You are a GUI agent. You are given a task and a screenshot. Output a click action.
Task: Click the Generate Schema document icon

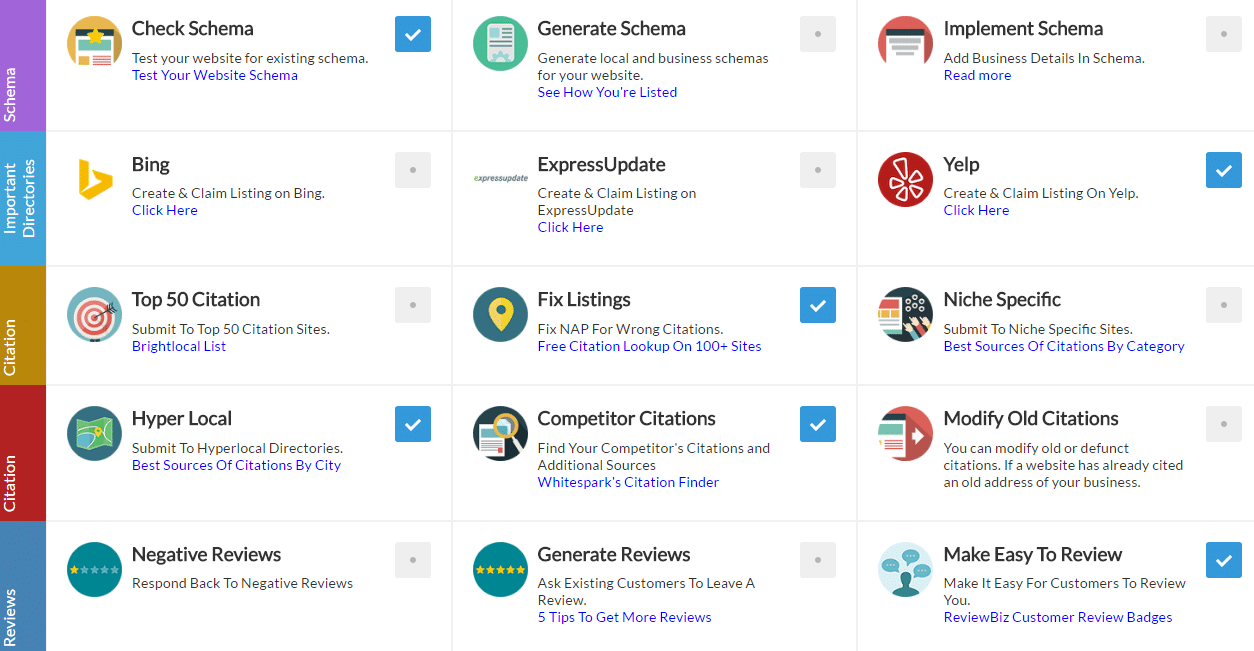tap(500, 43)
